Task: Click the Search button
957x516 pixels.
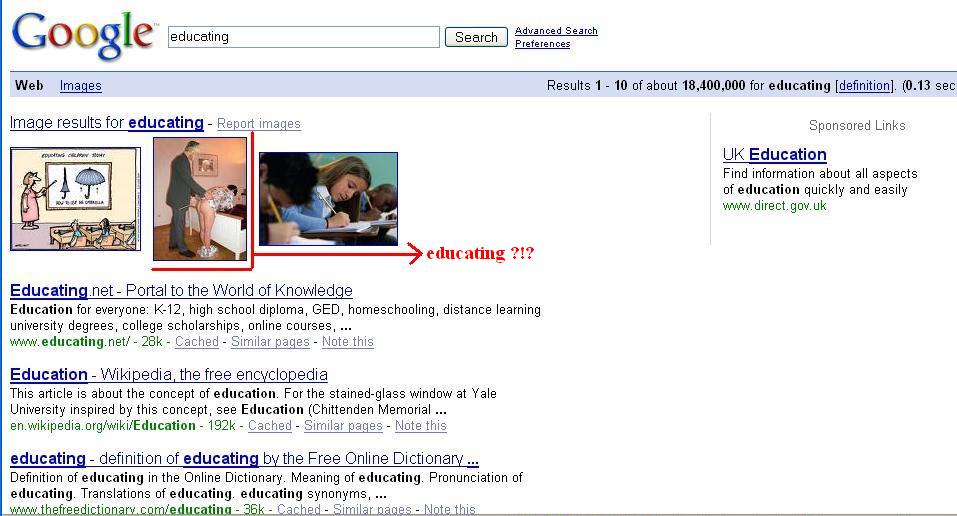Action: pyautogui.click(x=476, y=37)
